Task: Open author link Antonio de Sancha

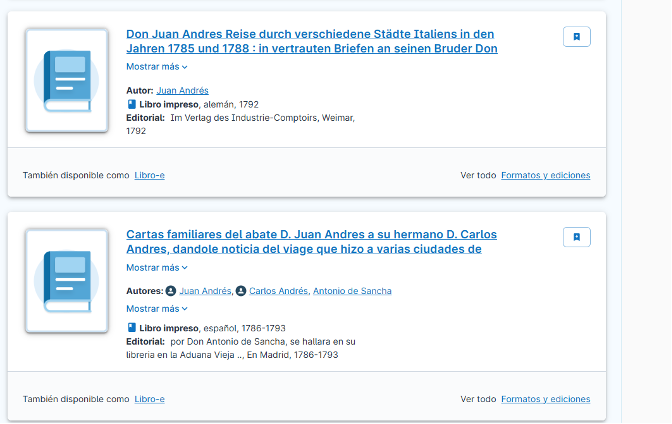Action: [x=352, y=291]
